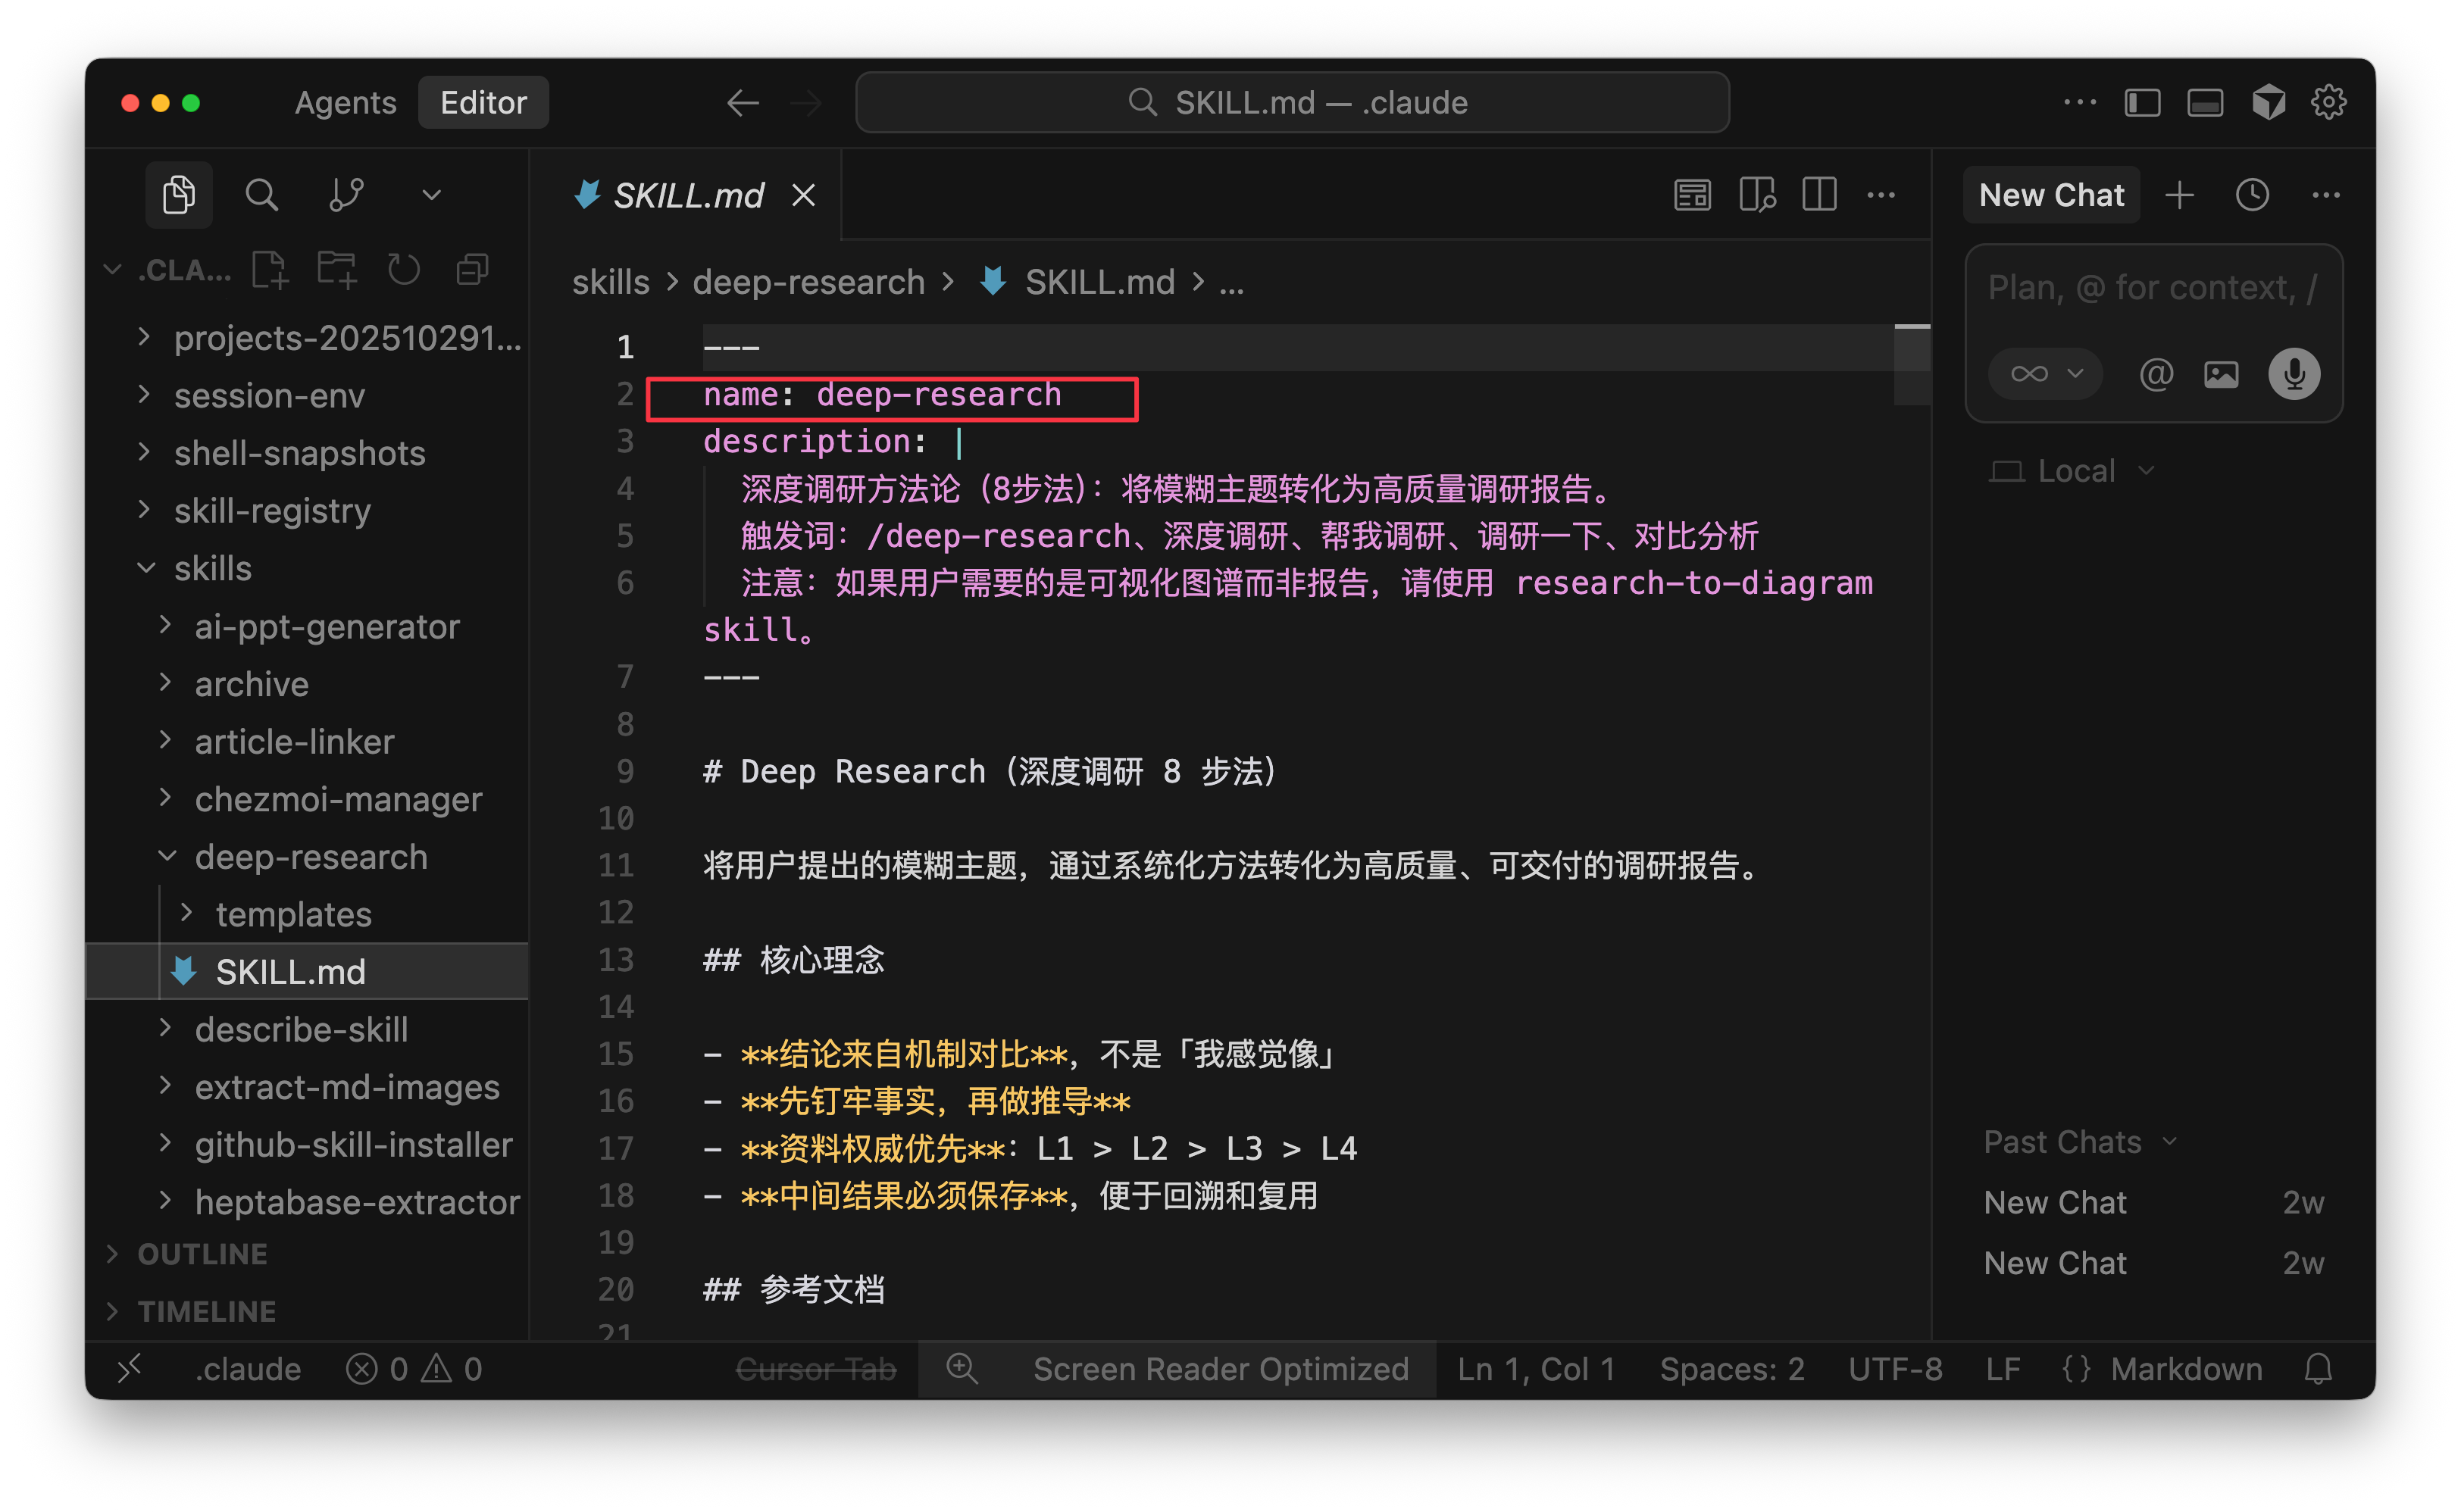Toggle Cursor Tab in status bar

click(x=815, y=1368)
